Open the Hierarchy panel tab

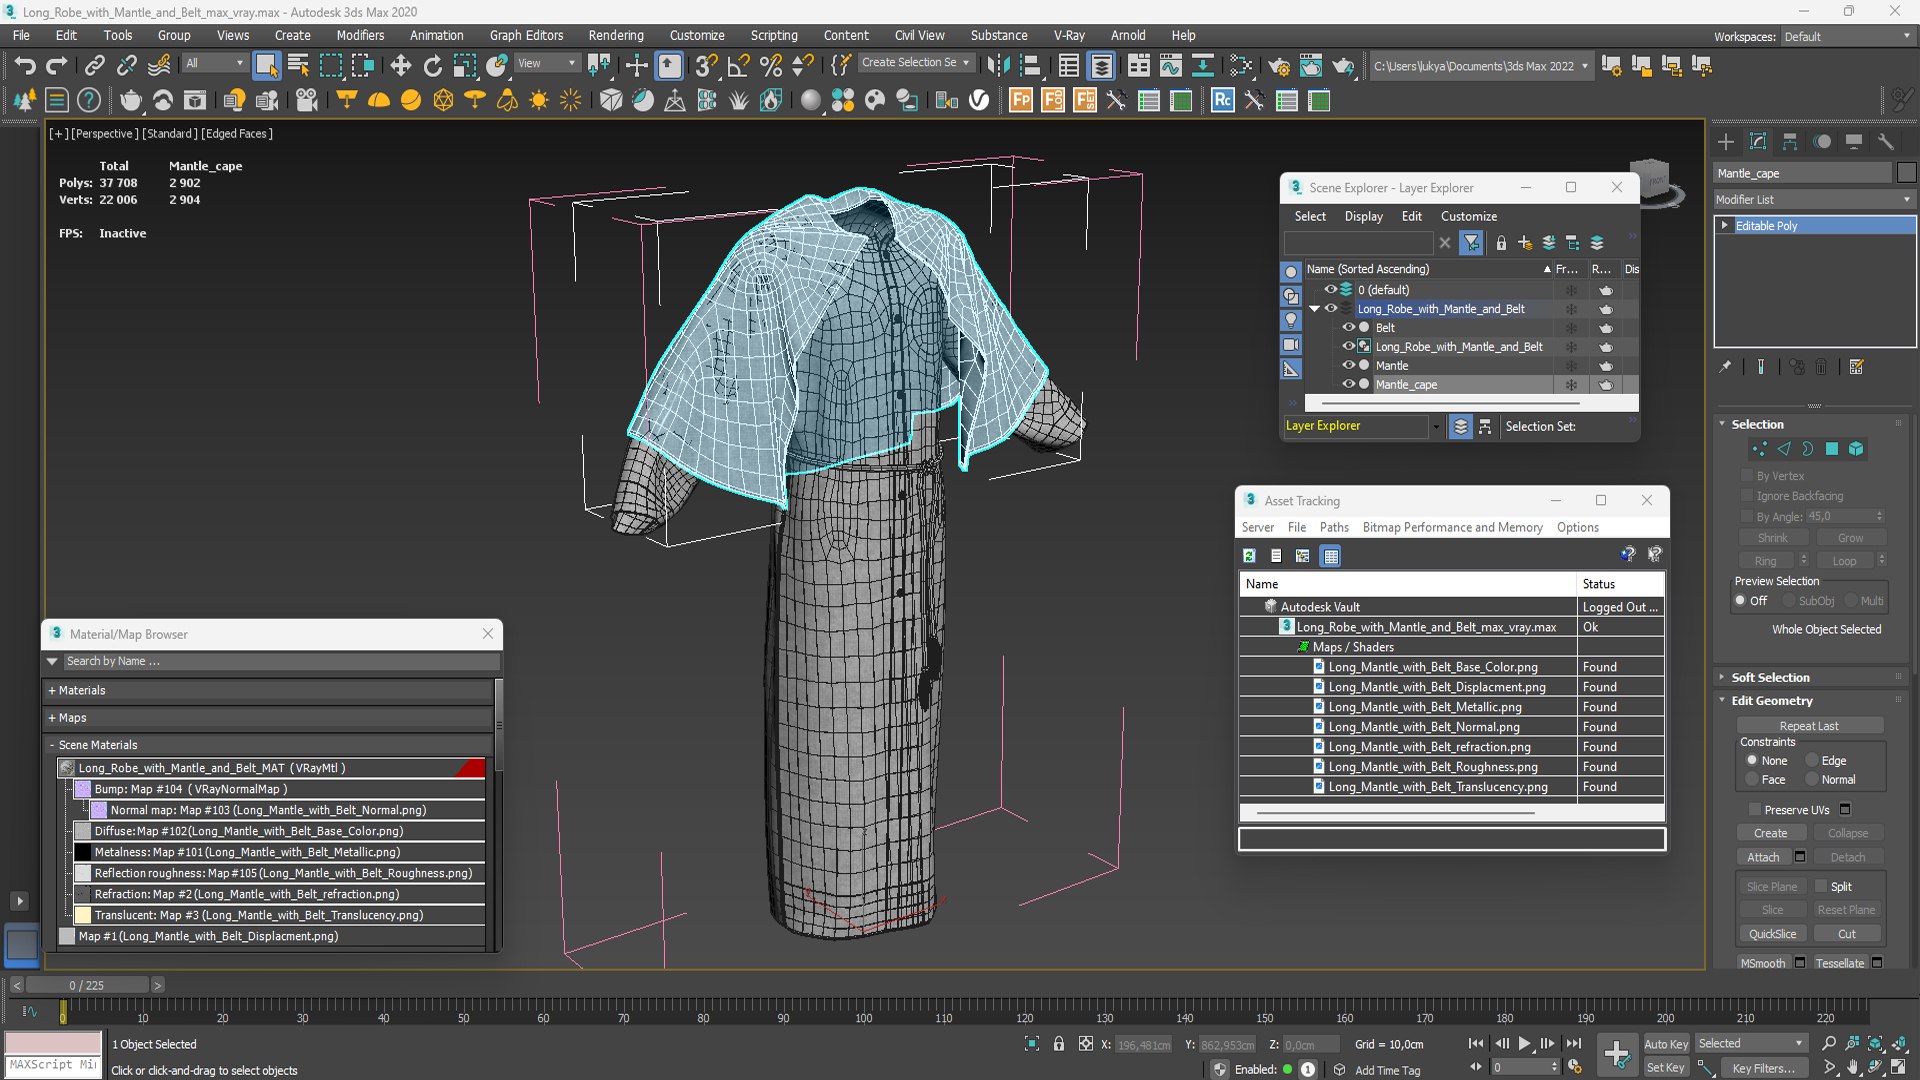pos(1790,141)
